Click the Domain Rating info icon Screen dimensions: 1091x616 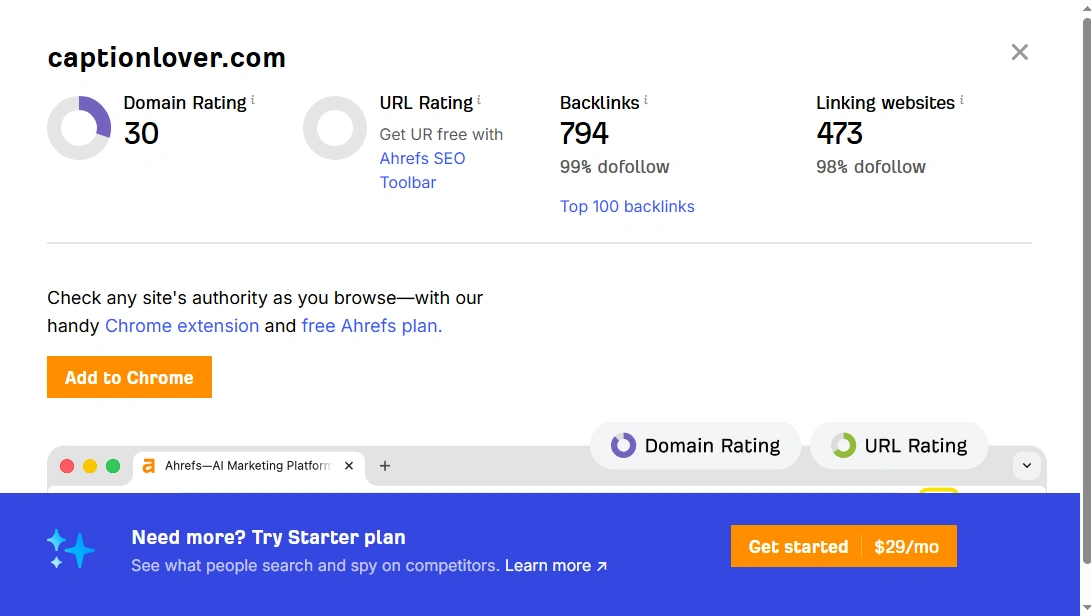[x=254, y=97]
